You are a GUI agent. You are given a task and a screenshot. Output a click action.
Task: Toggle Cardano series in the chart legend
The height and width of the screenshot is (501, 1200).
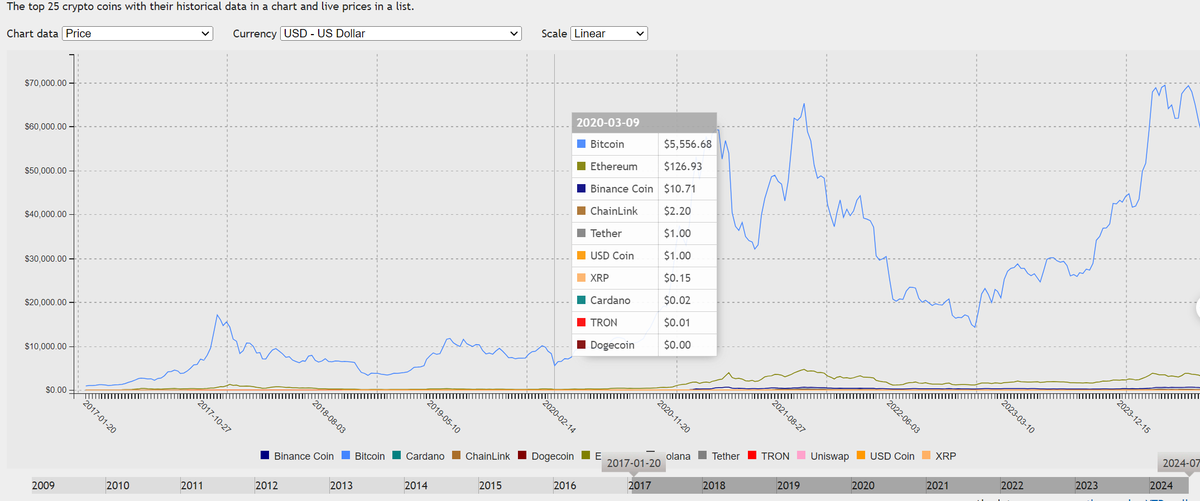[417, 456]
